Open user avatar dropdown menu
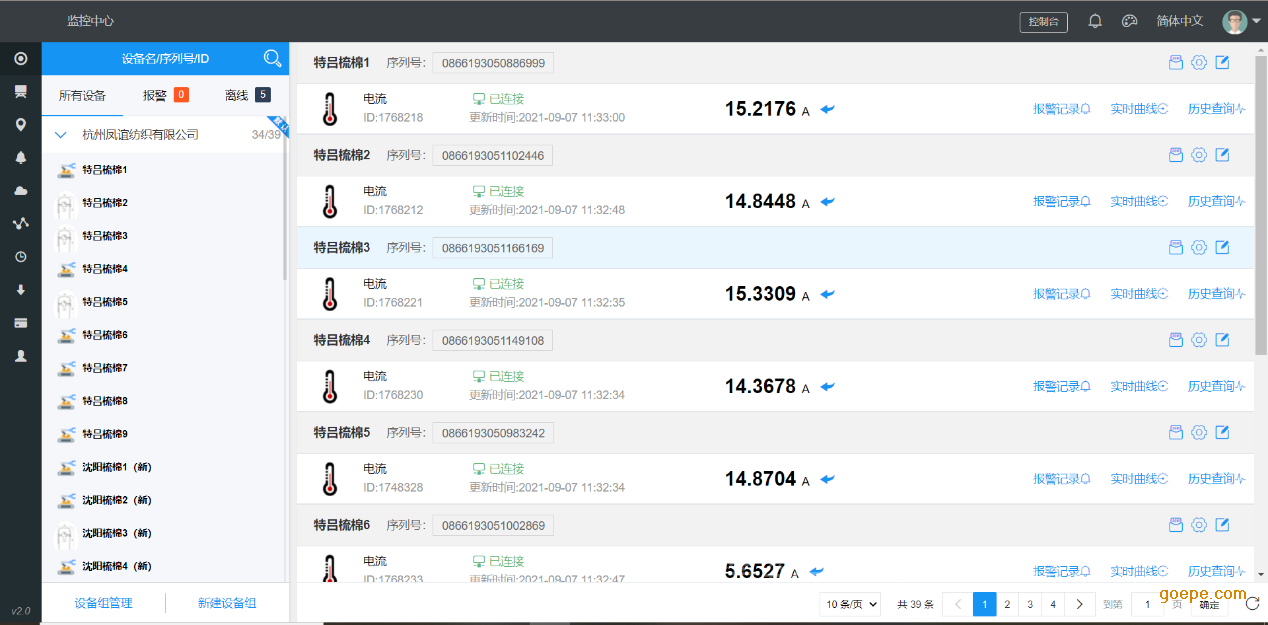The image size is (1268, 625). tap(1241, 21)
